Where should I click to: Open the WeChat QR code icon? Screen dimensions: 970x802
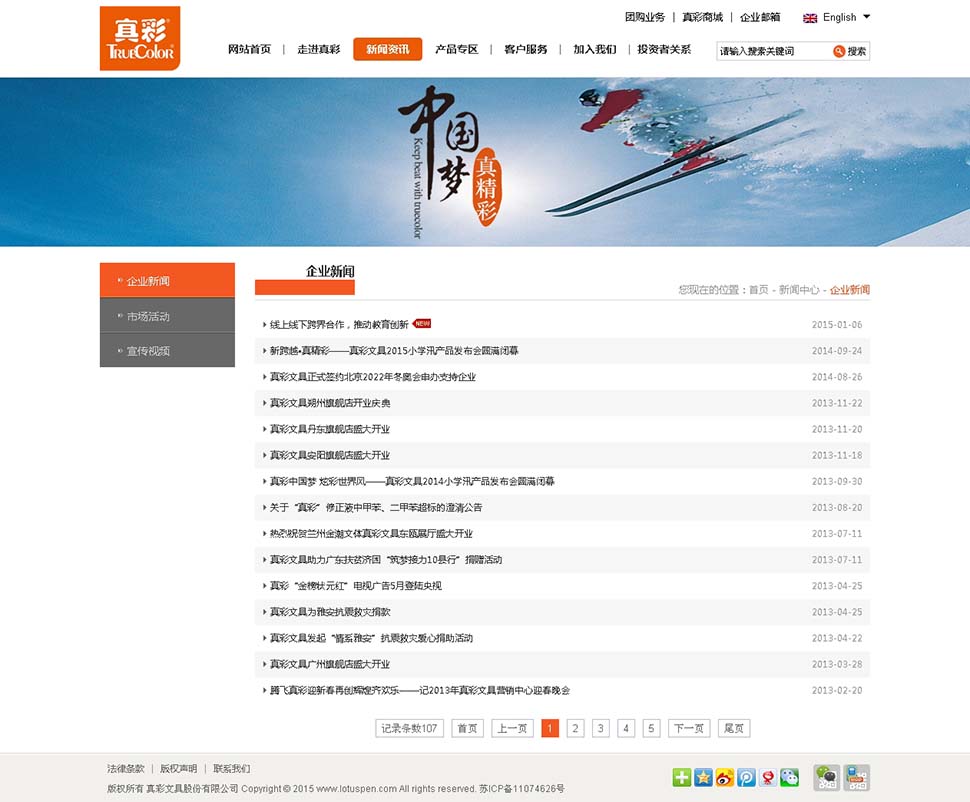coord(827,777)
